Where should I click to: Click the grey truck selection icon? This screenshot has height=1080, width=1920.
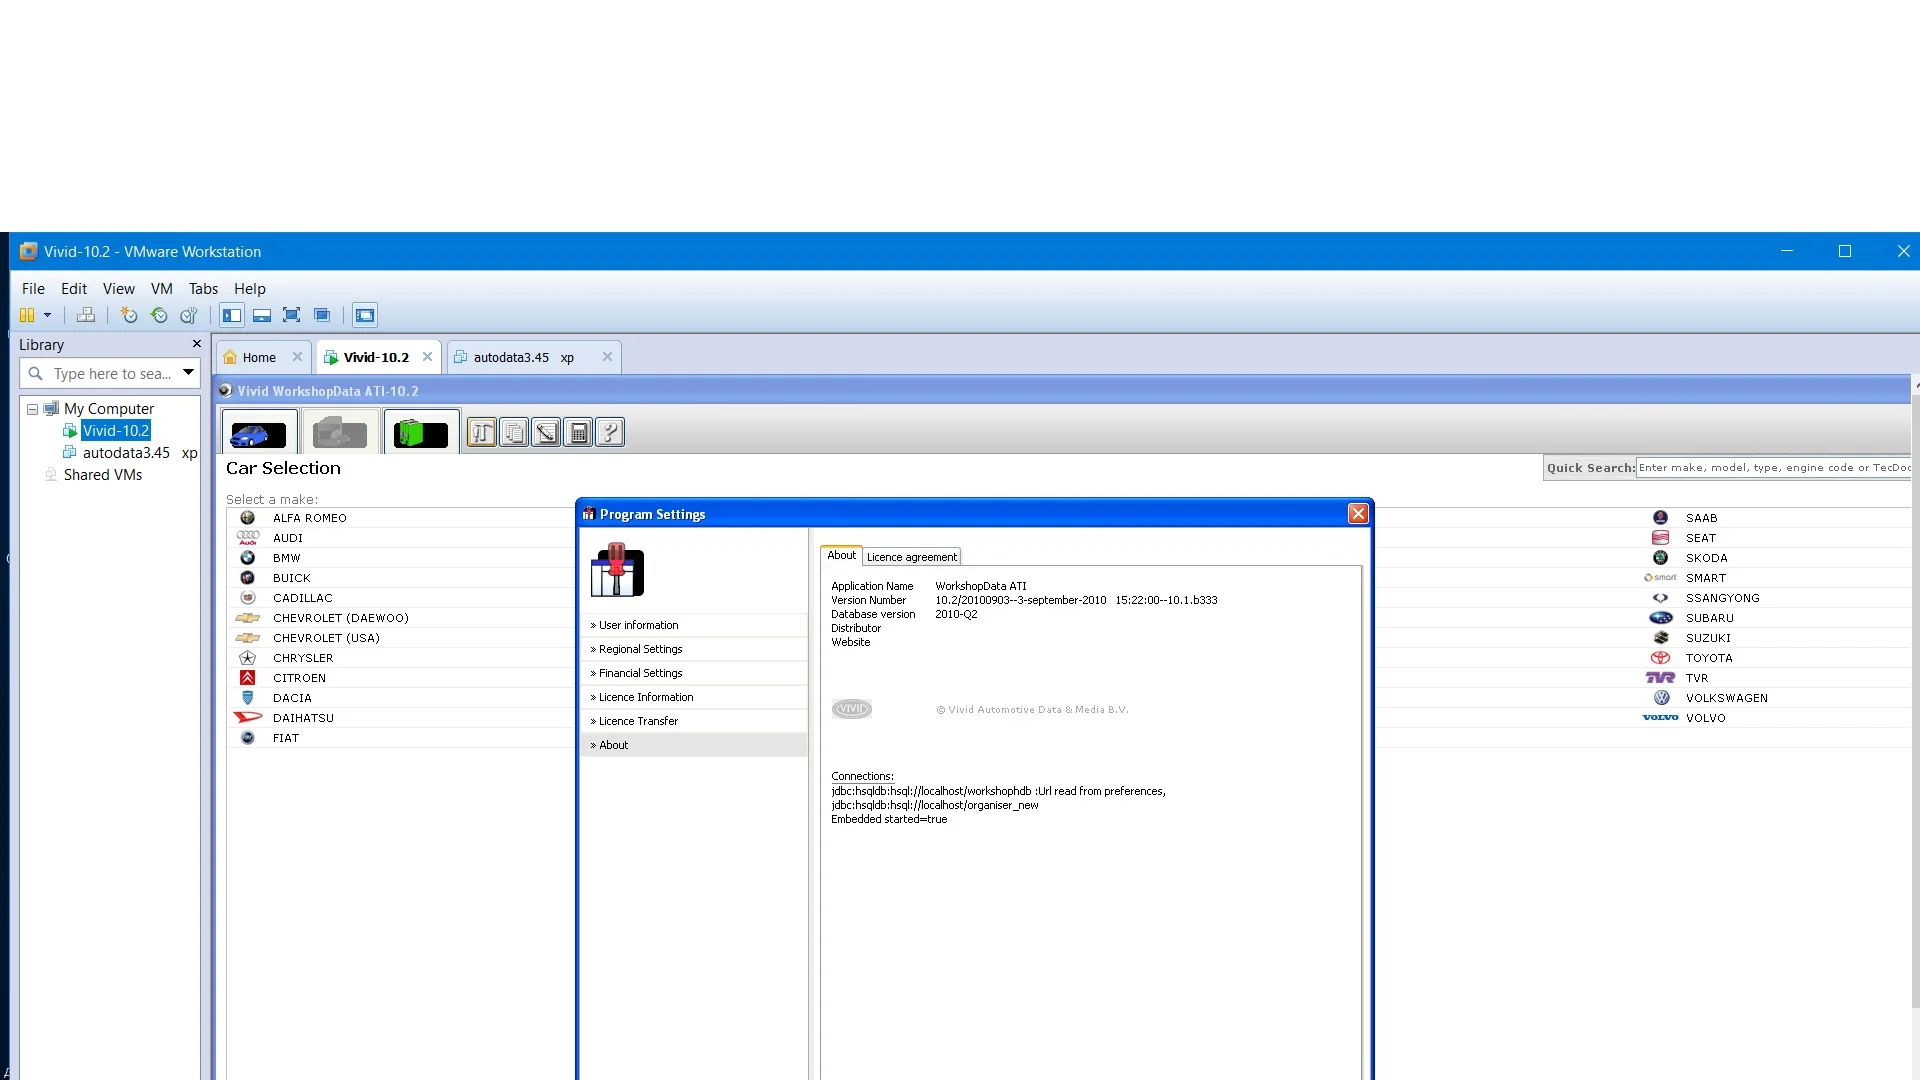point(340,433)
